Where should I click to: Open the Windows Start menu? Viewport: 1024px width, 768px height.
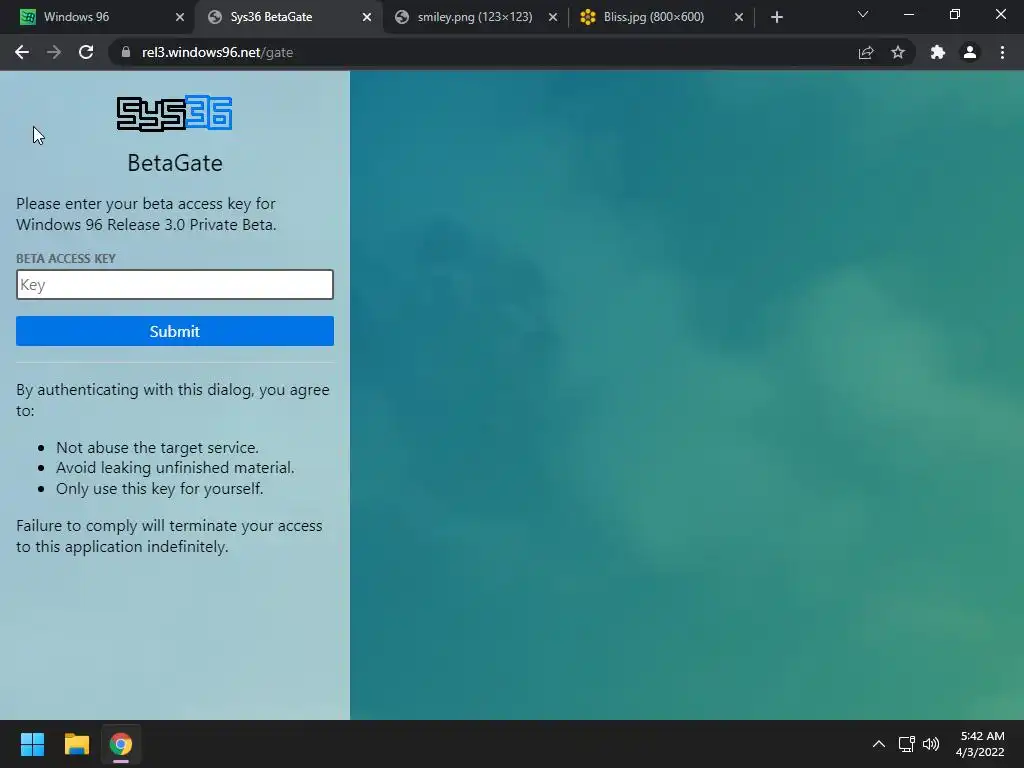pos(32,744)
